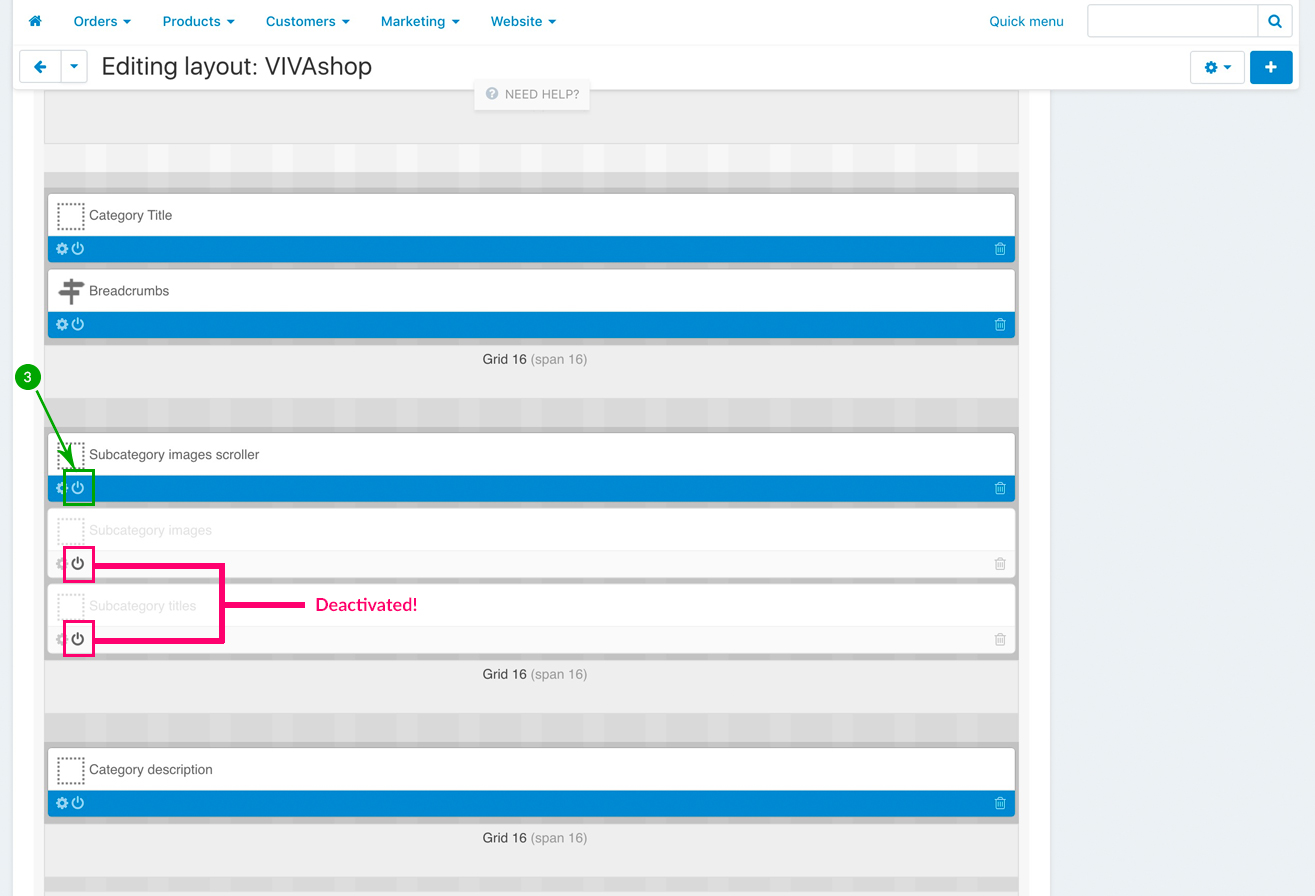Expand the Orders dropdown menu
Image resolution: width=1315 pixels, height=896 pixels.
pyautogui.click(x=102, y=21)
